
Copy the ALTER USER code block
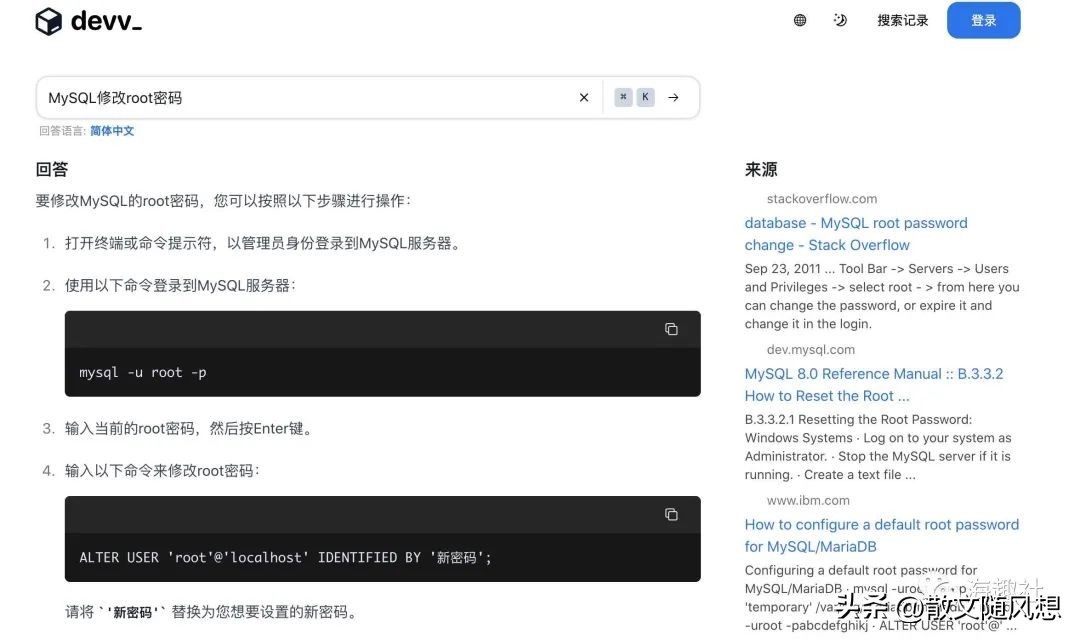click(671, 514)
